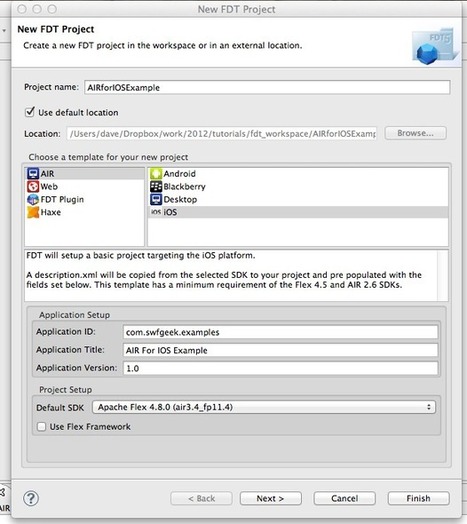467x524 pixels.
Task: Click the Finish button
Action: pos(418,498)
